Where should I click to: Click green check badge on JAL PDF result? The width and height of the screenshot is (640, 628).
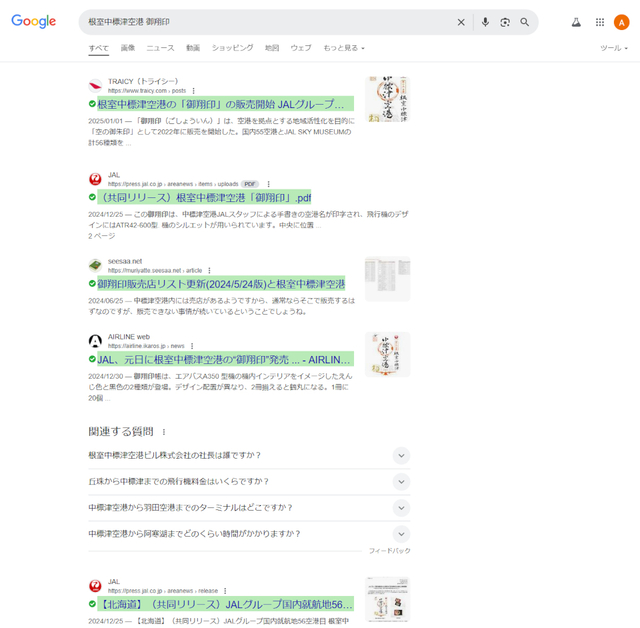click(x=92, y=197)
